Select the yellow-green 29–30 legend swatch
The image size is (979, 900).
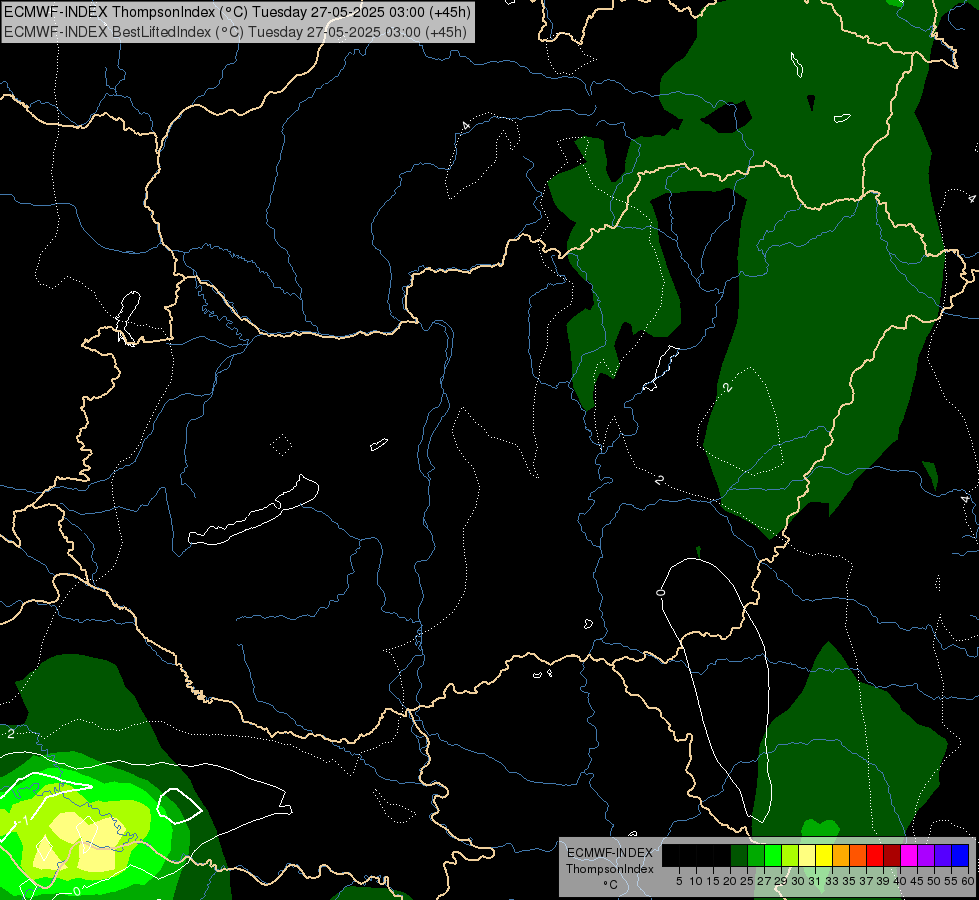[790, 855]
